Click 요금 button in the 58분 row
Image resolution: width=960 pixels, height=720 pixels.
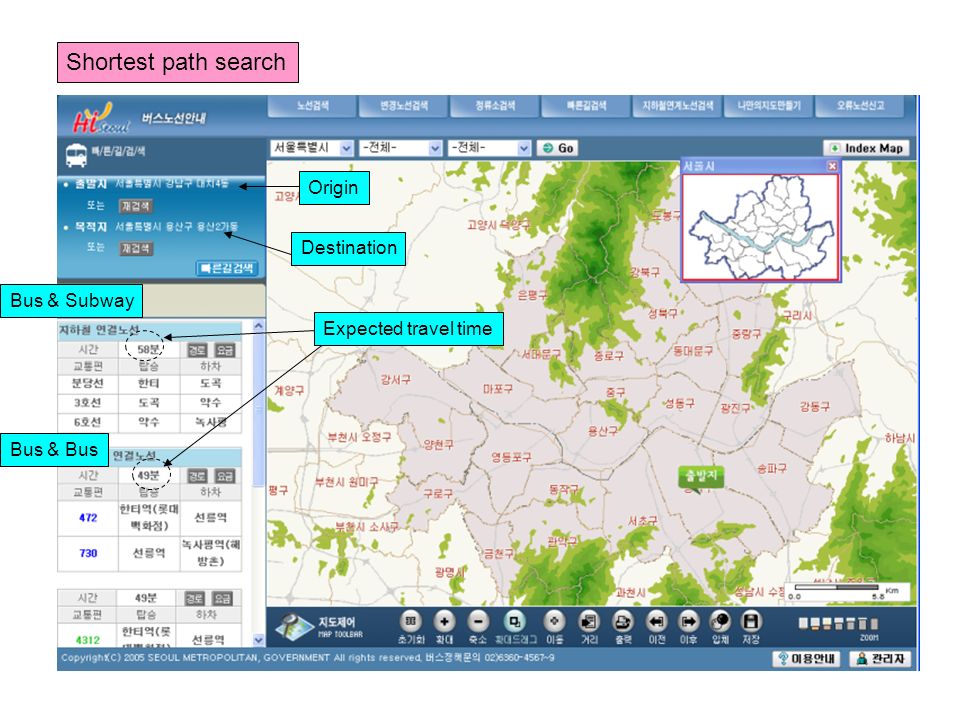[x=225, y=350]
